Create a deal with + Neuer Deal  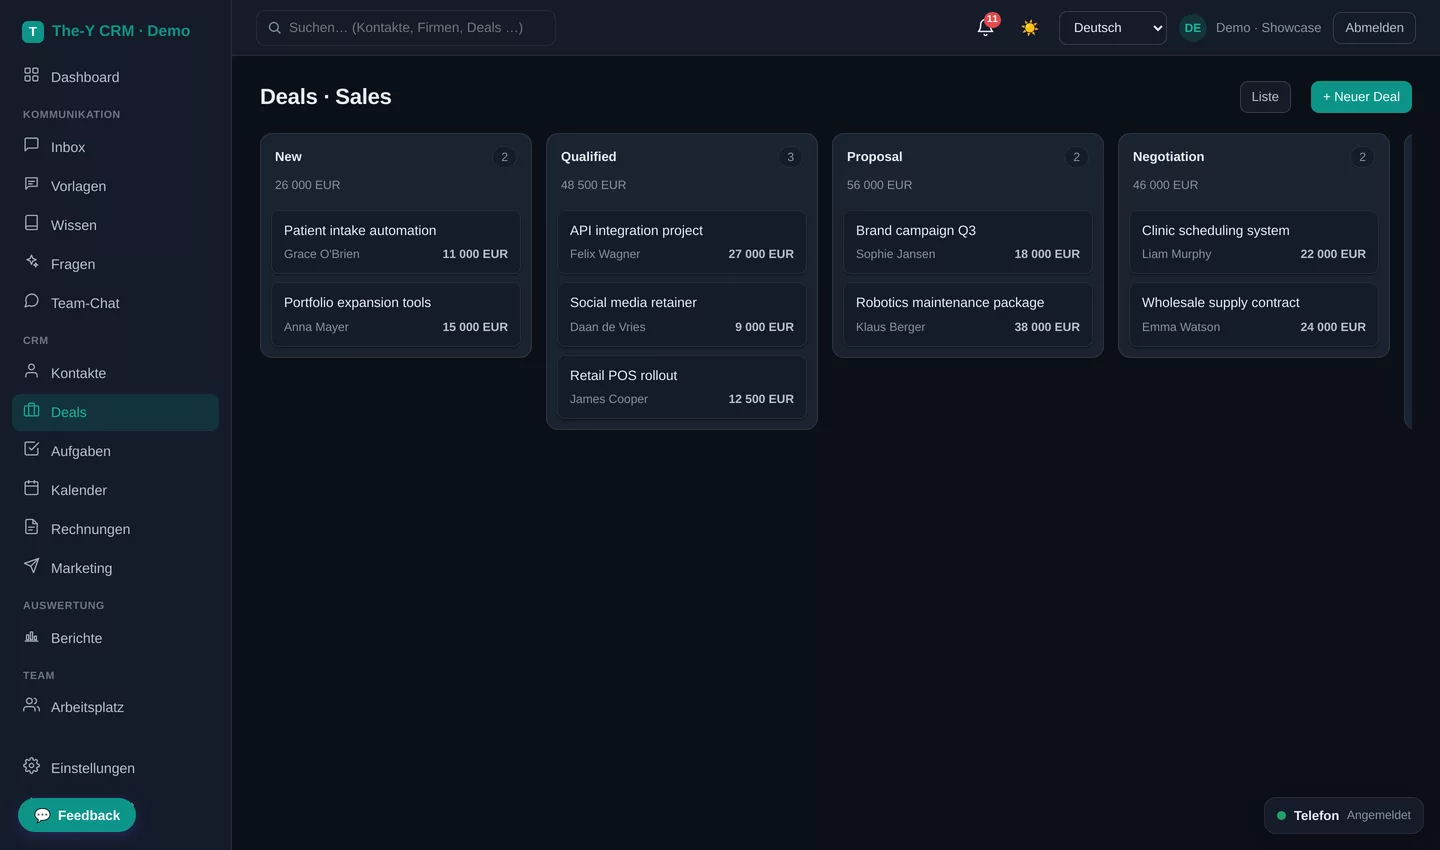click(x=1361, y=97)
